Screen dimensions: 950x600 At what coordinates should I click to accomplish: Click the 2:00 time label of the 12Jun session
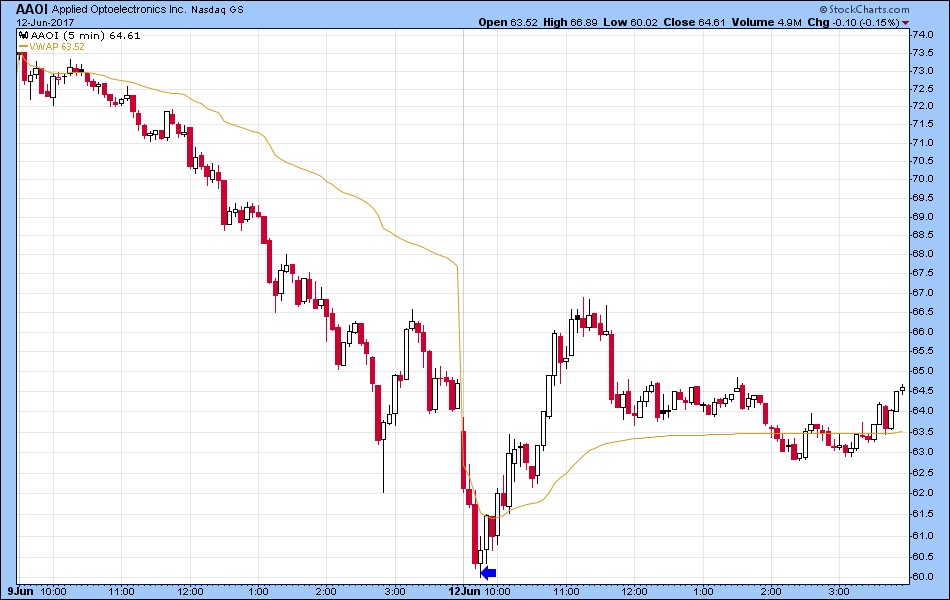coord(771,591)
